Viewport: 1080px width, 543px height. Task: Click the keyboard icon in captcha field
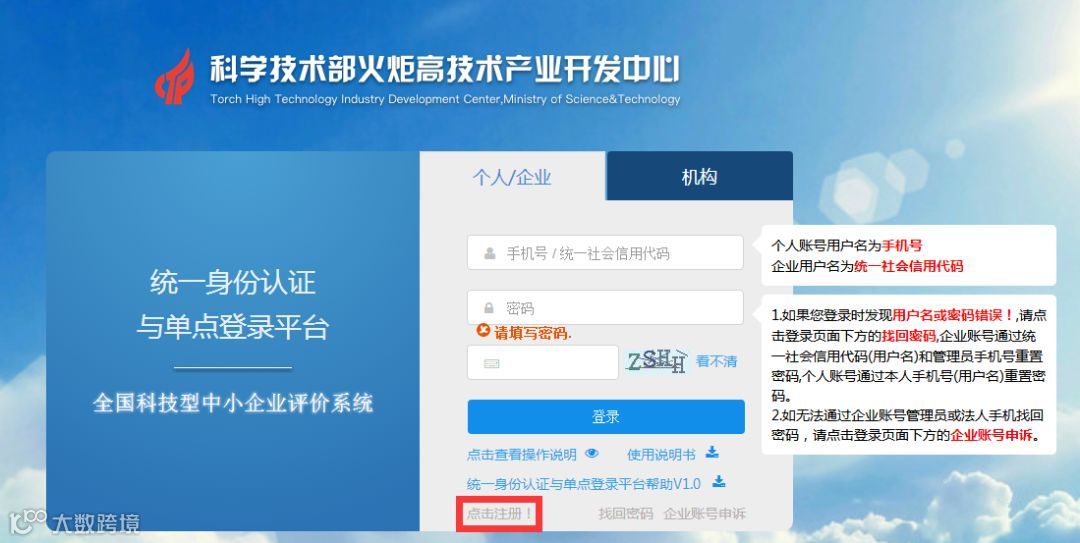491,363
